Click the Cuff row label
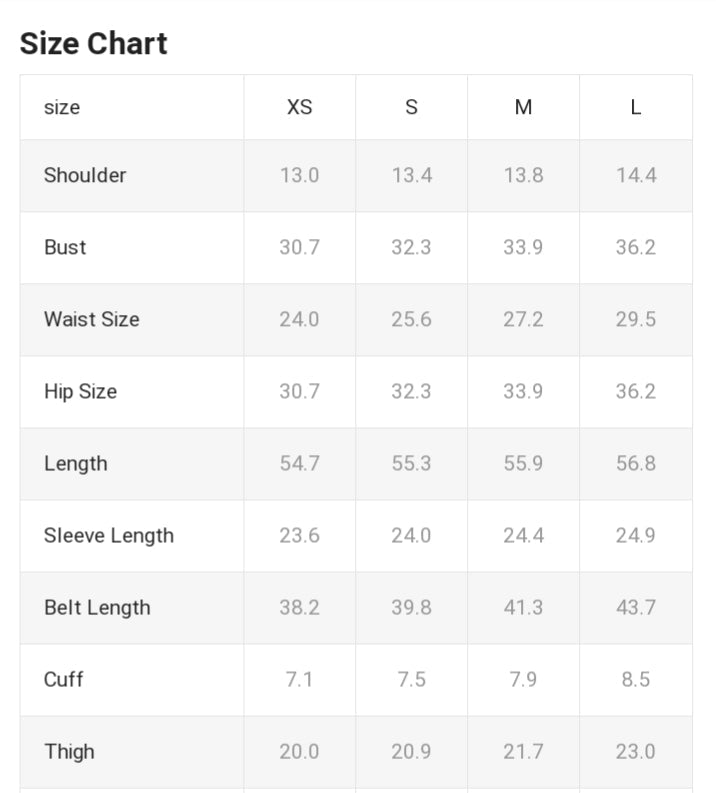 click(x=63, y=679)
